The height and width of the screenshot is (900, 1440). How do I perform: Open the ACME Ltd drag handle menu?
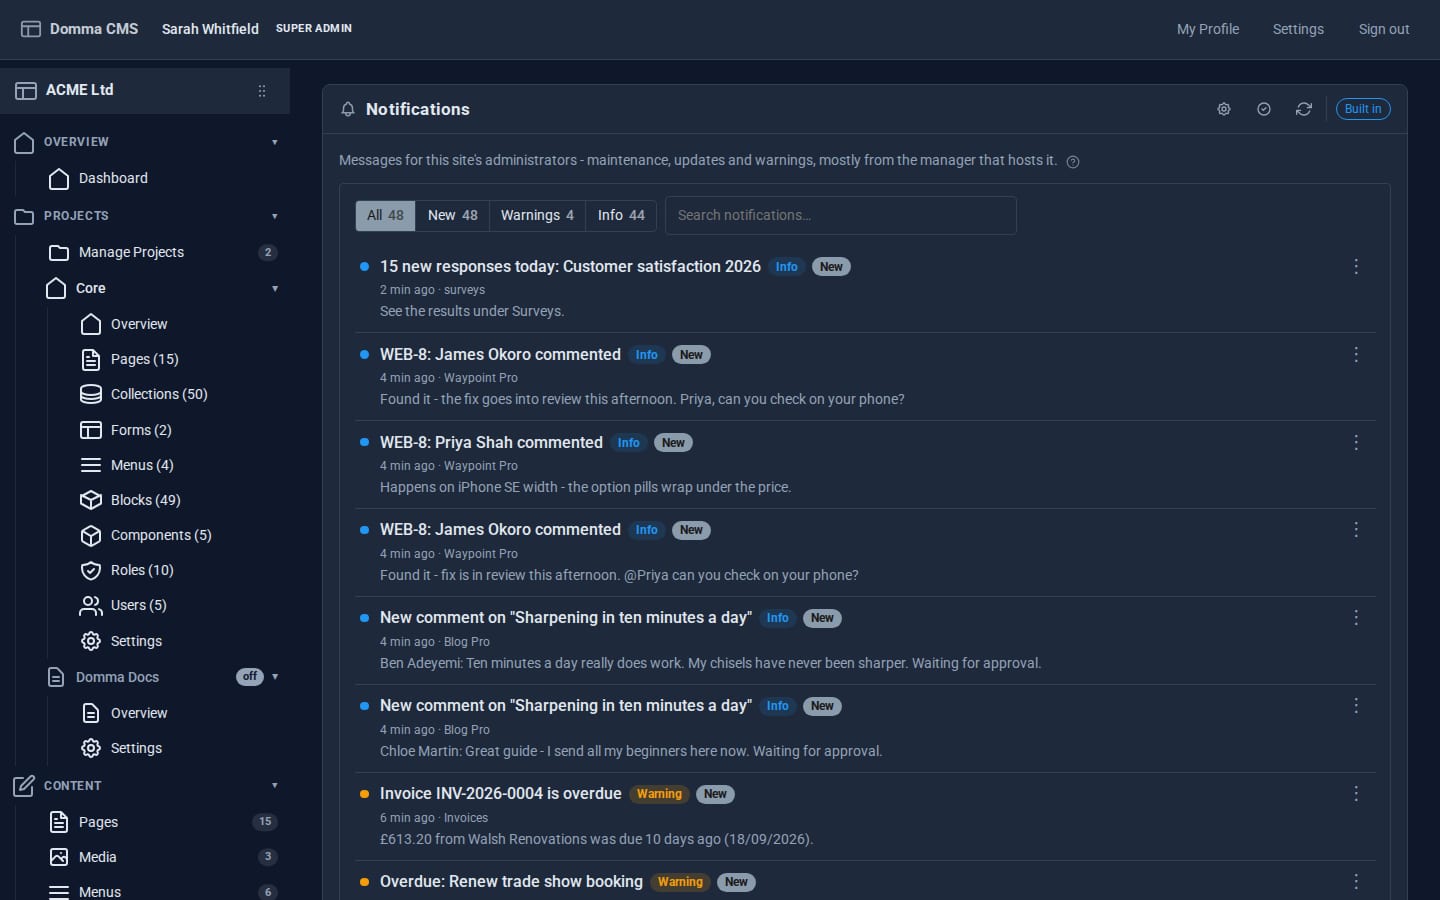tap(262, 90)
